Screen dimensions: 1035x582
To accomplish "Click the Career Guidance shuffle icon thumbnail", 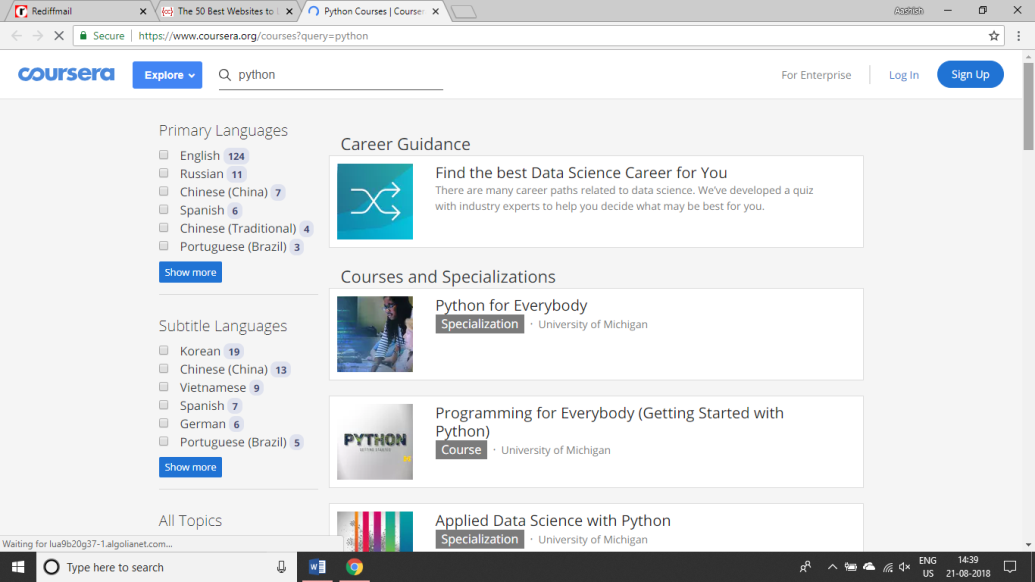I will click(x=375, y=201).
